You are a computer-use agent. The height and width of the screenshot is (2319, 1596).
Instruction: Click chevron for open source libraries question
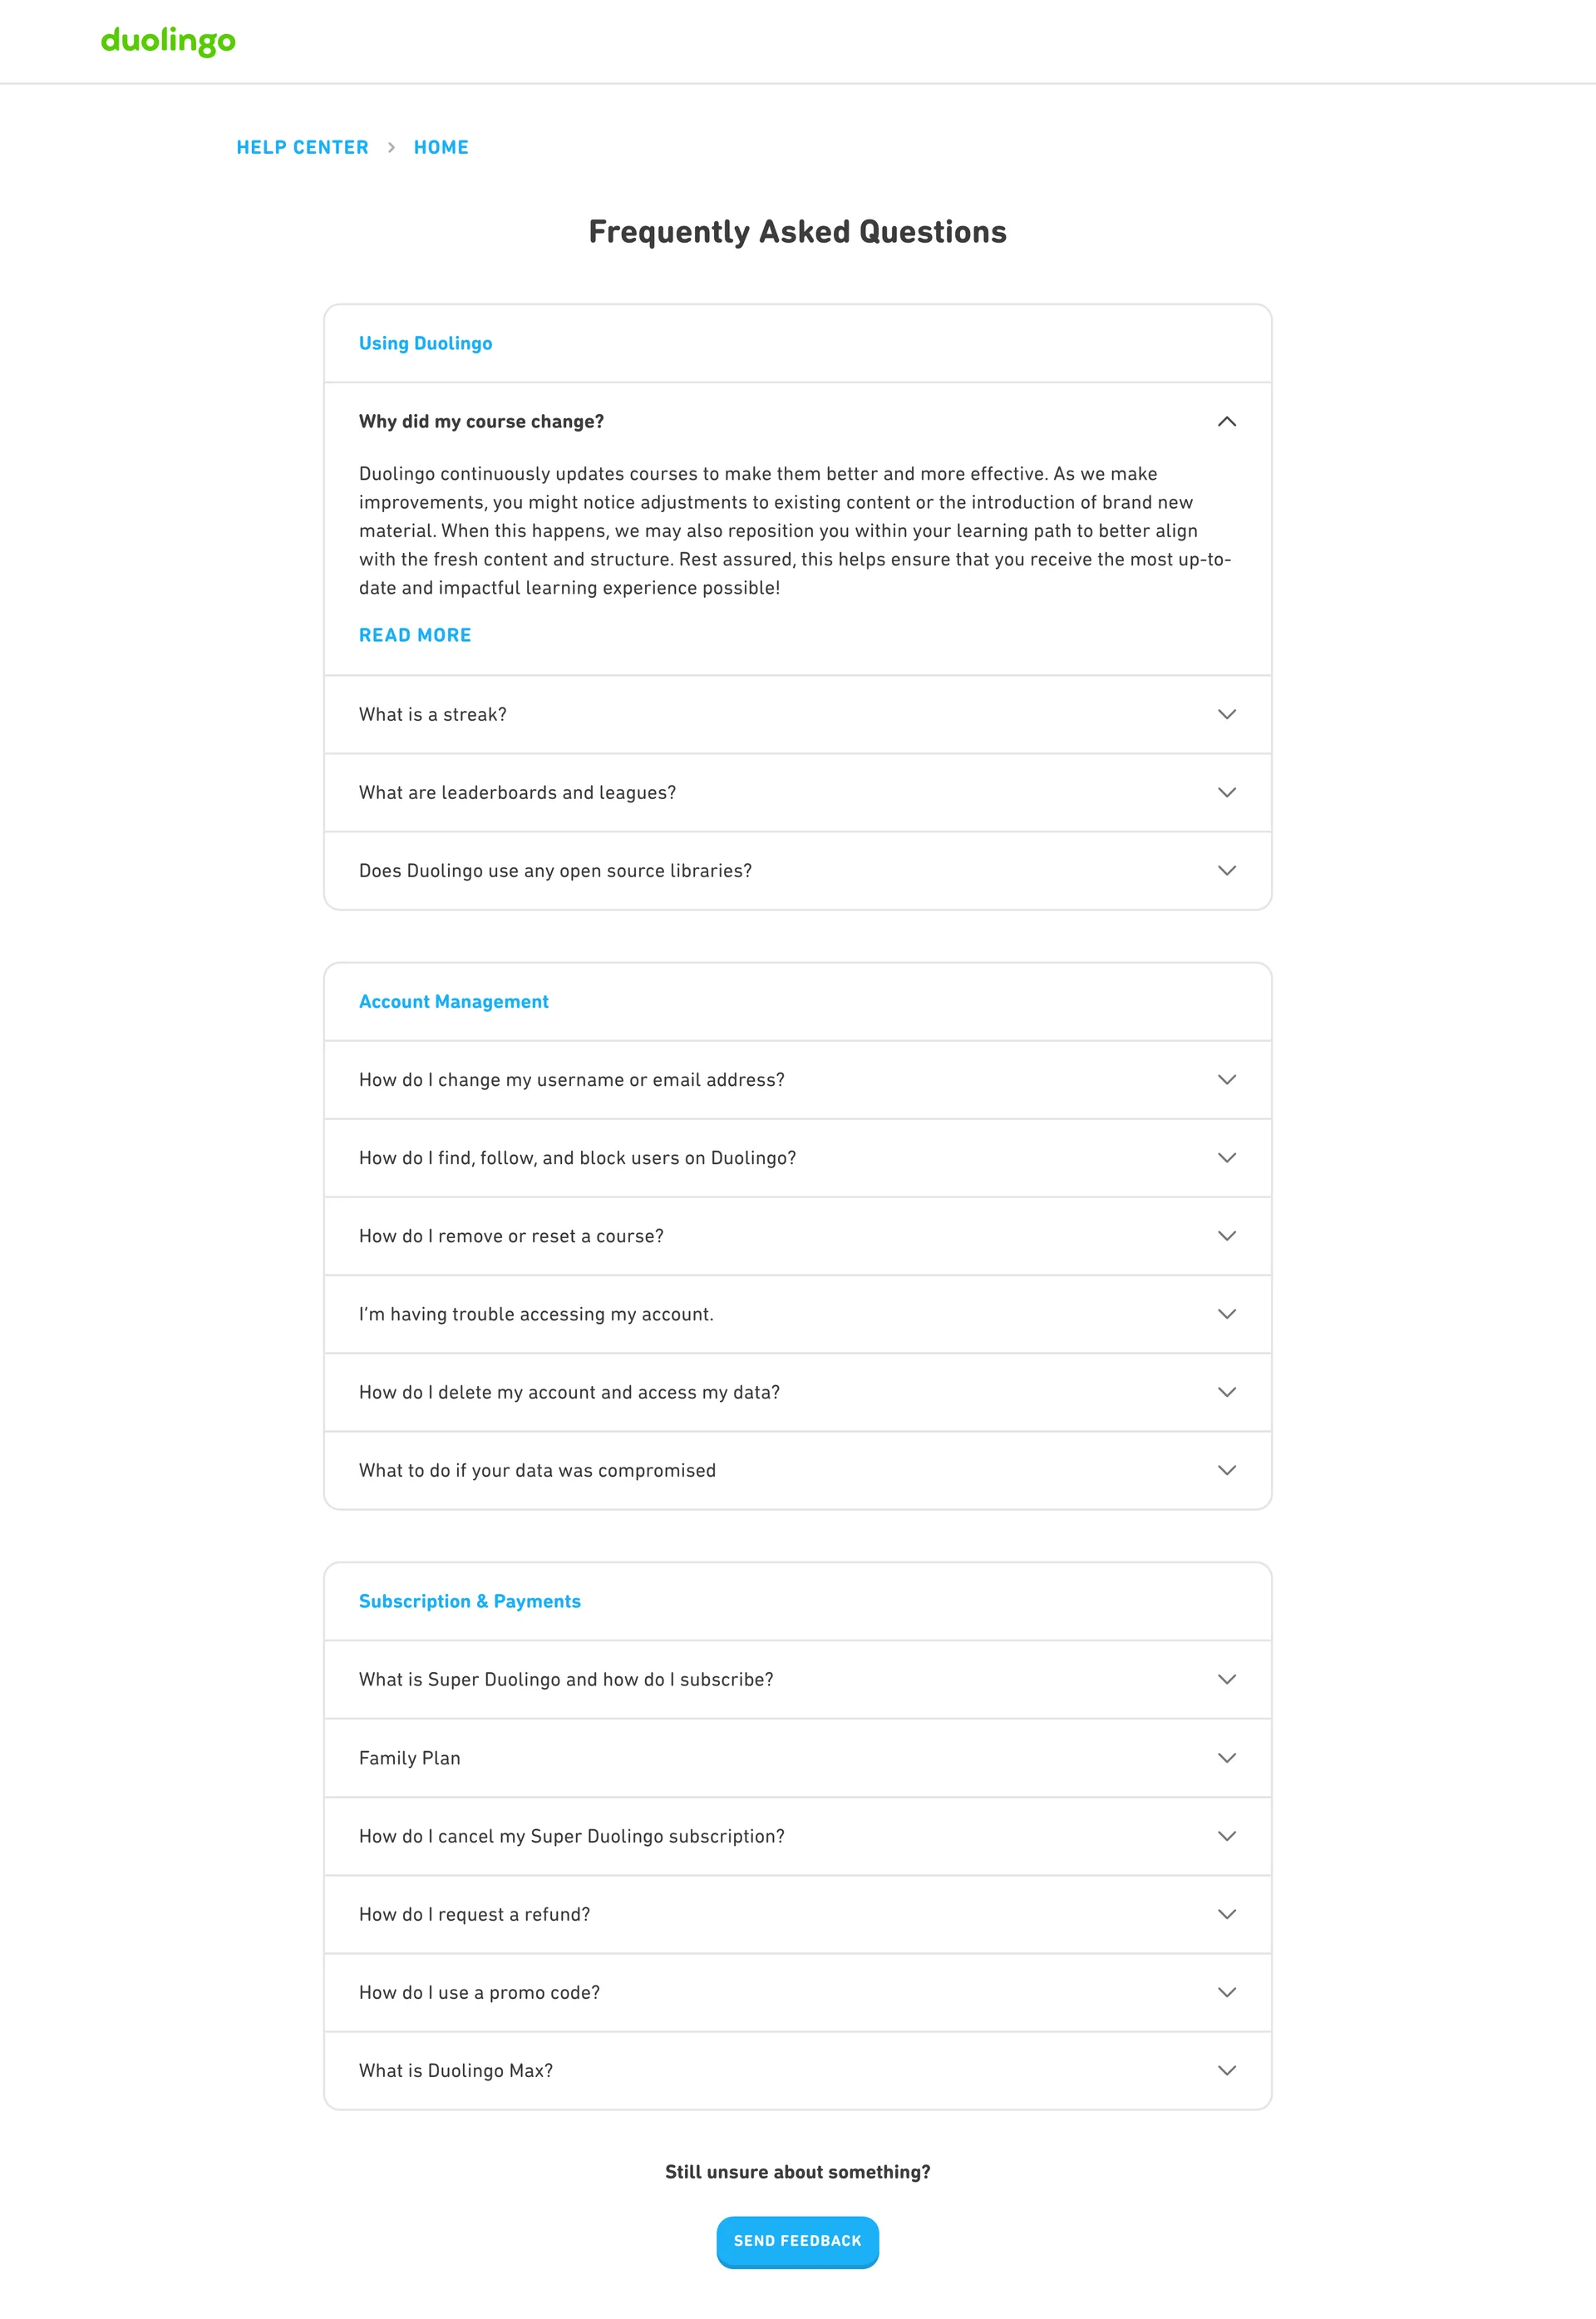[x=1226, y=870]
